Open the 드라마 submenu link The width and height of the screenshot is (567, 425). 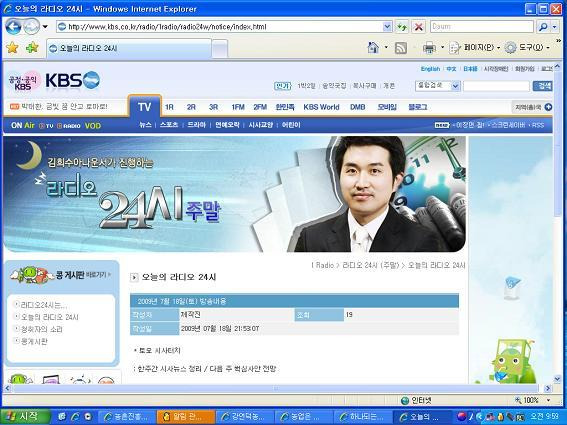(x=196, y=125)
